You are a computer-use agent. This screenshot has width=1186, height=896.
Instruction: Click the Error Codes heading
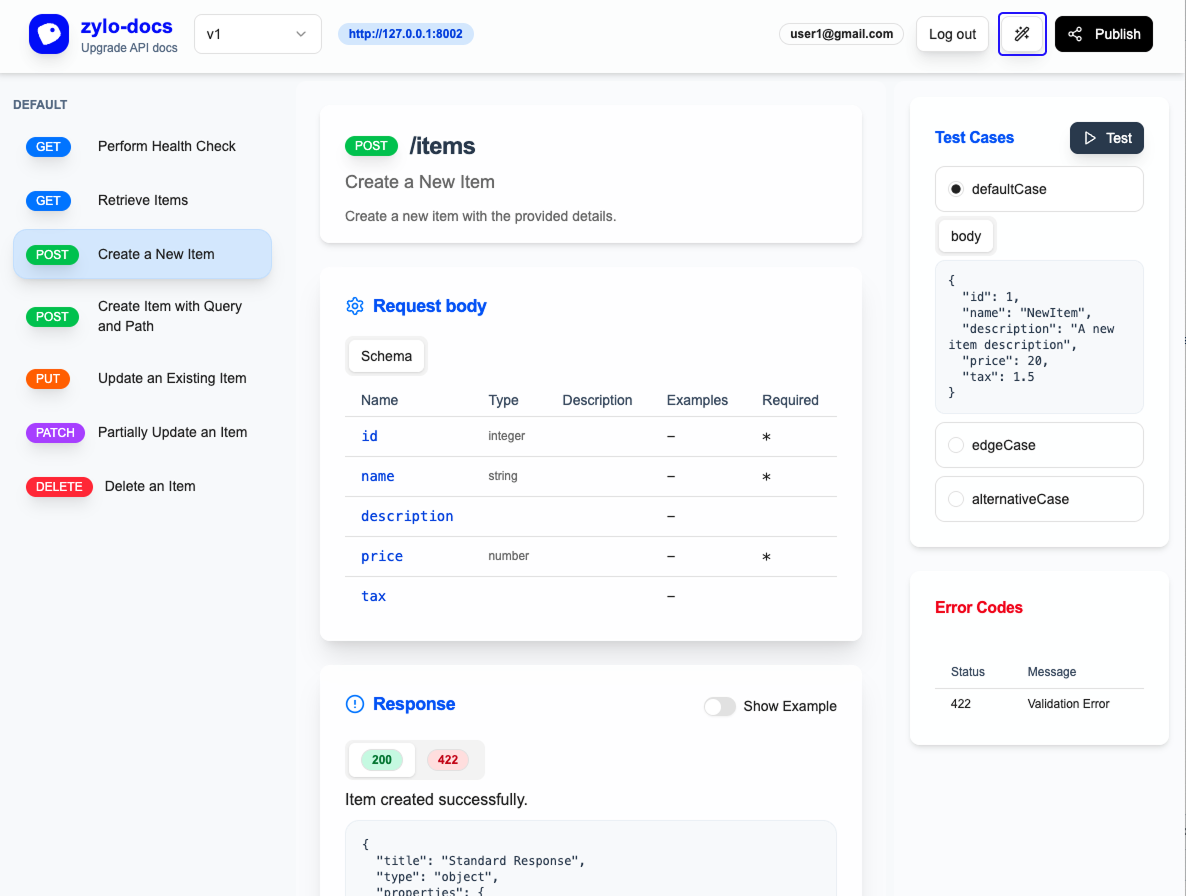979,608
